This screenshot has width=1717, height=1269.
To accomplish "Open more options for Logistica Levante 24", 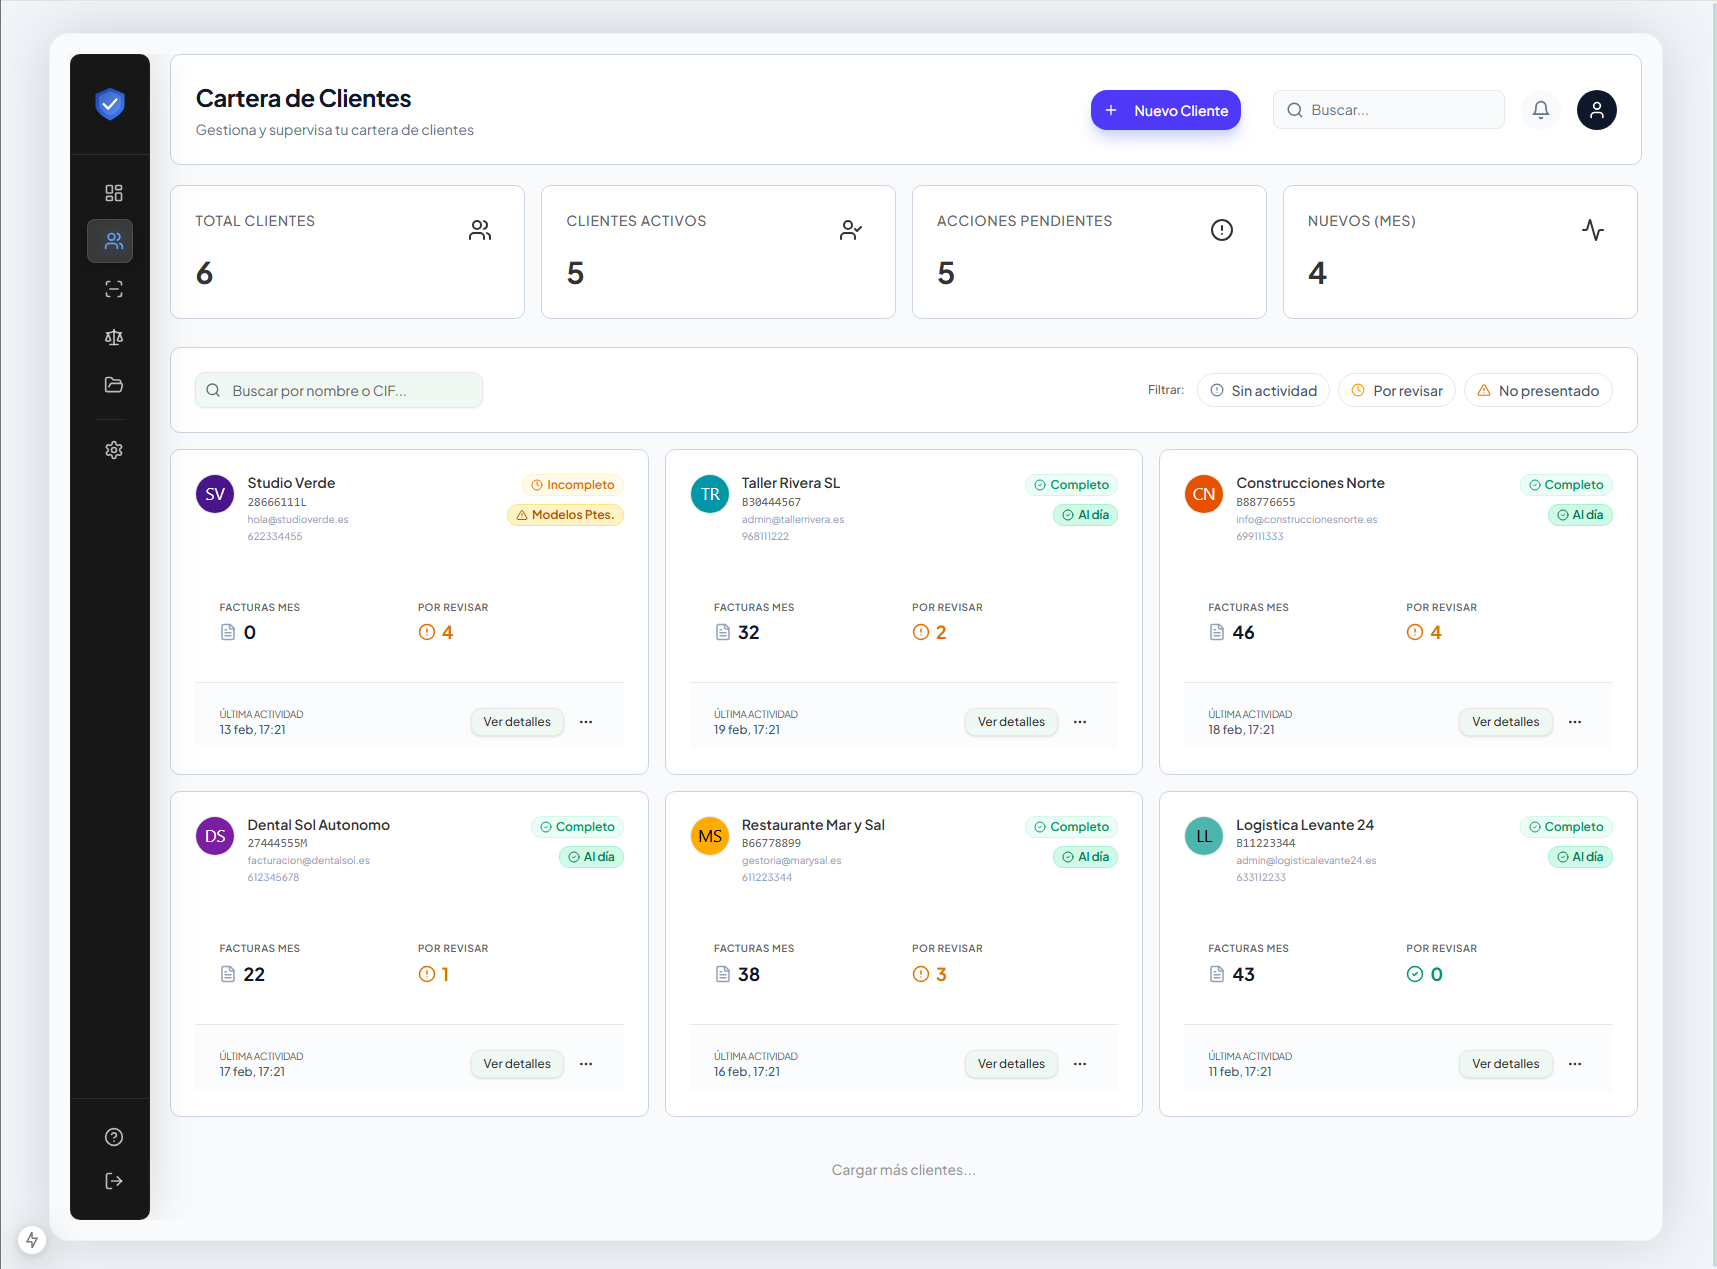I will [x=1575, y=1064].
